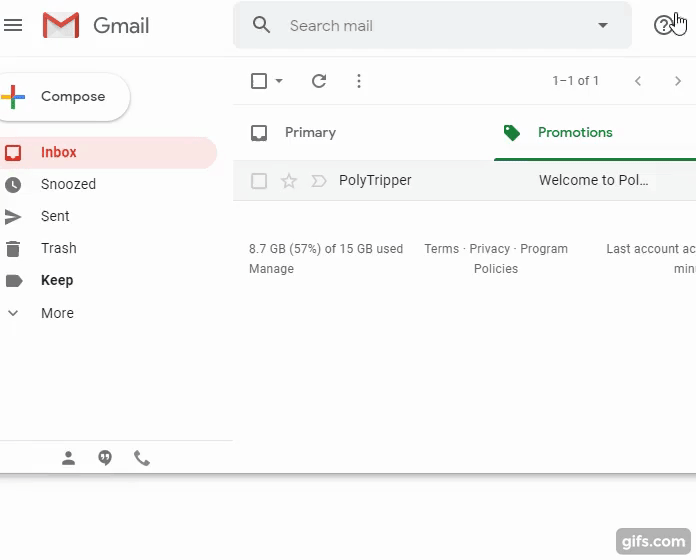The image size is (696, 560).
Task: Open the select options dropdown arrow
Action: (x=279, y=81)
